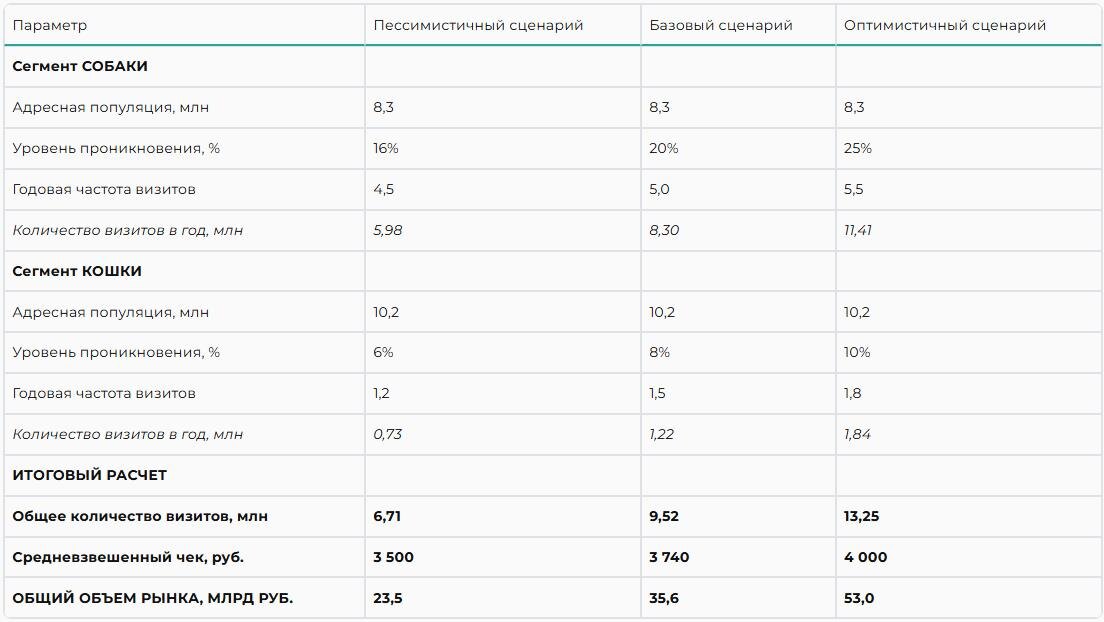
Task: Click the 'ИТОГОВЫЙ РАСЧЕТ' section label
Action: point(90,475)
